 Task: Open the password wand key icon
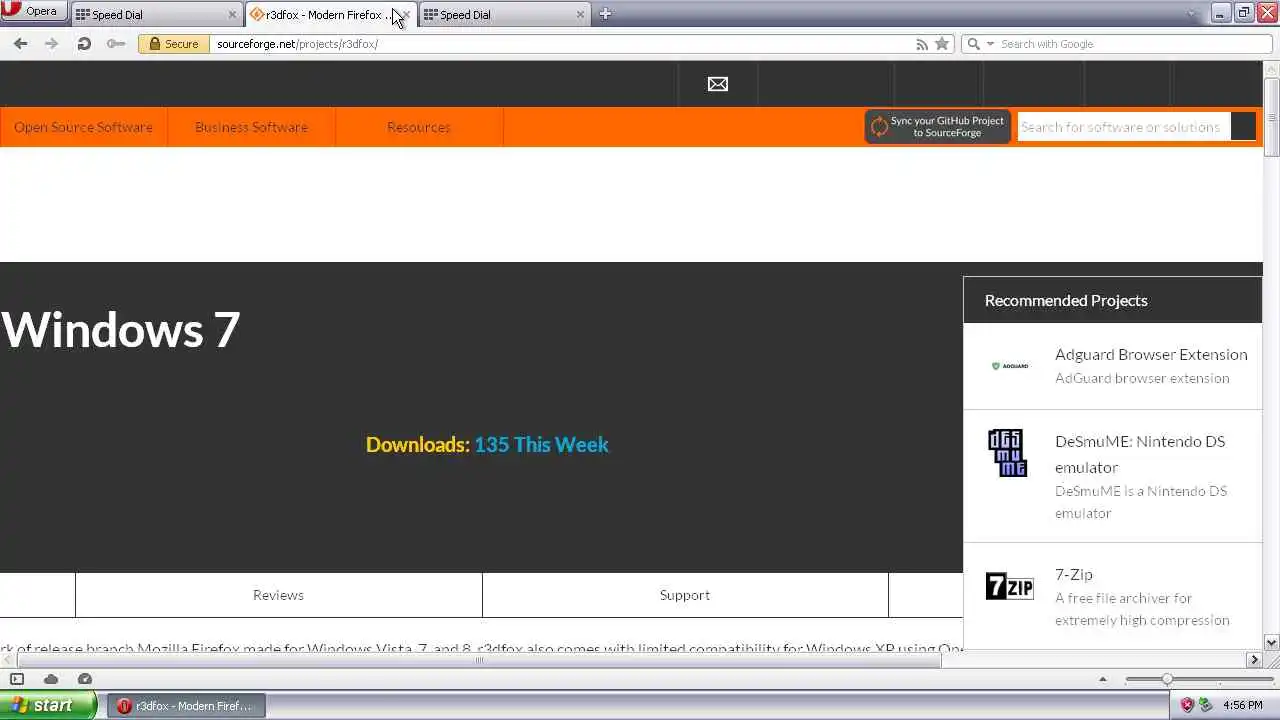[x=116, y=44]
